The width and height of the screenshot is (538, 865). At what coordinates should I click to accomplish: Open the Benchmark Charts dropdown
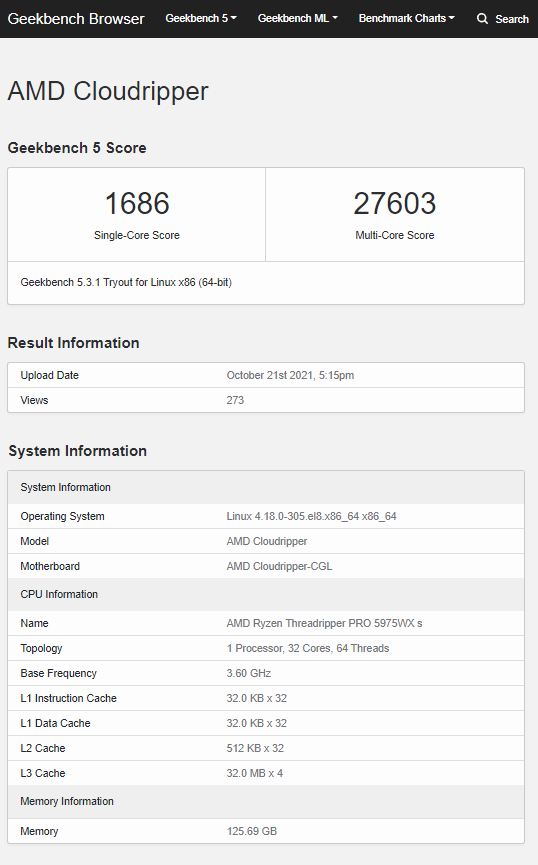pos(407,18)
